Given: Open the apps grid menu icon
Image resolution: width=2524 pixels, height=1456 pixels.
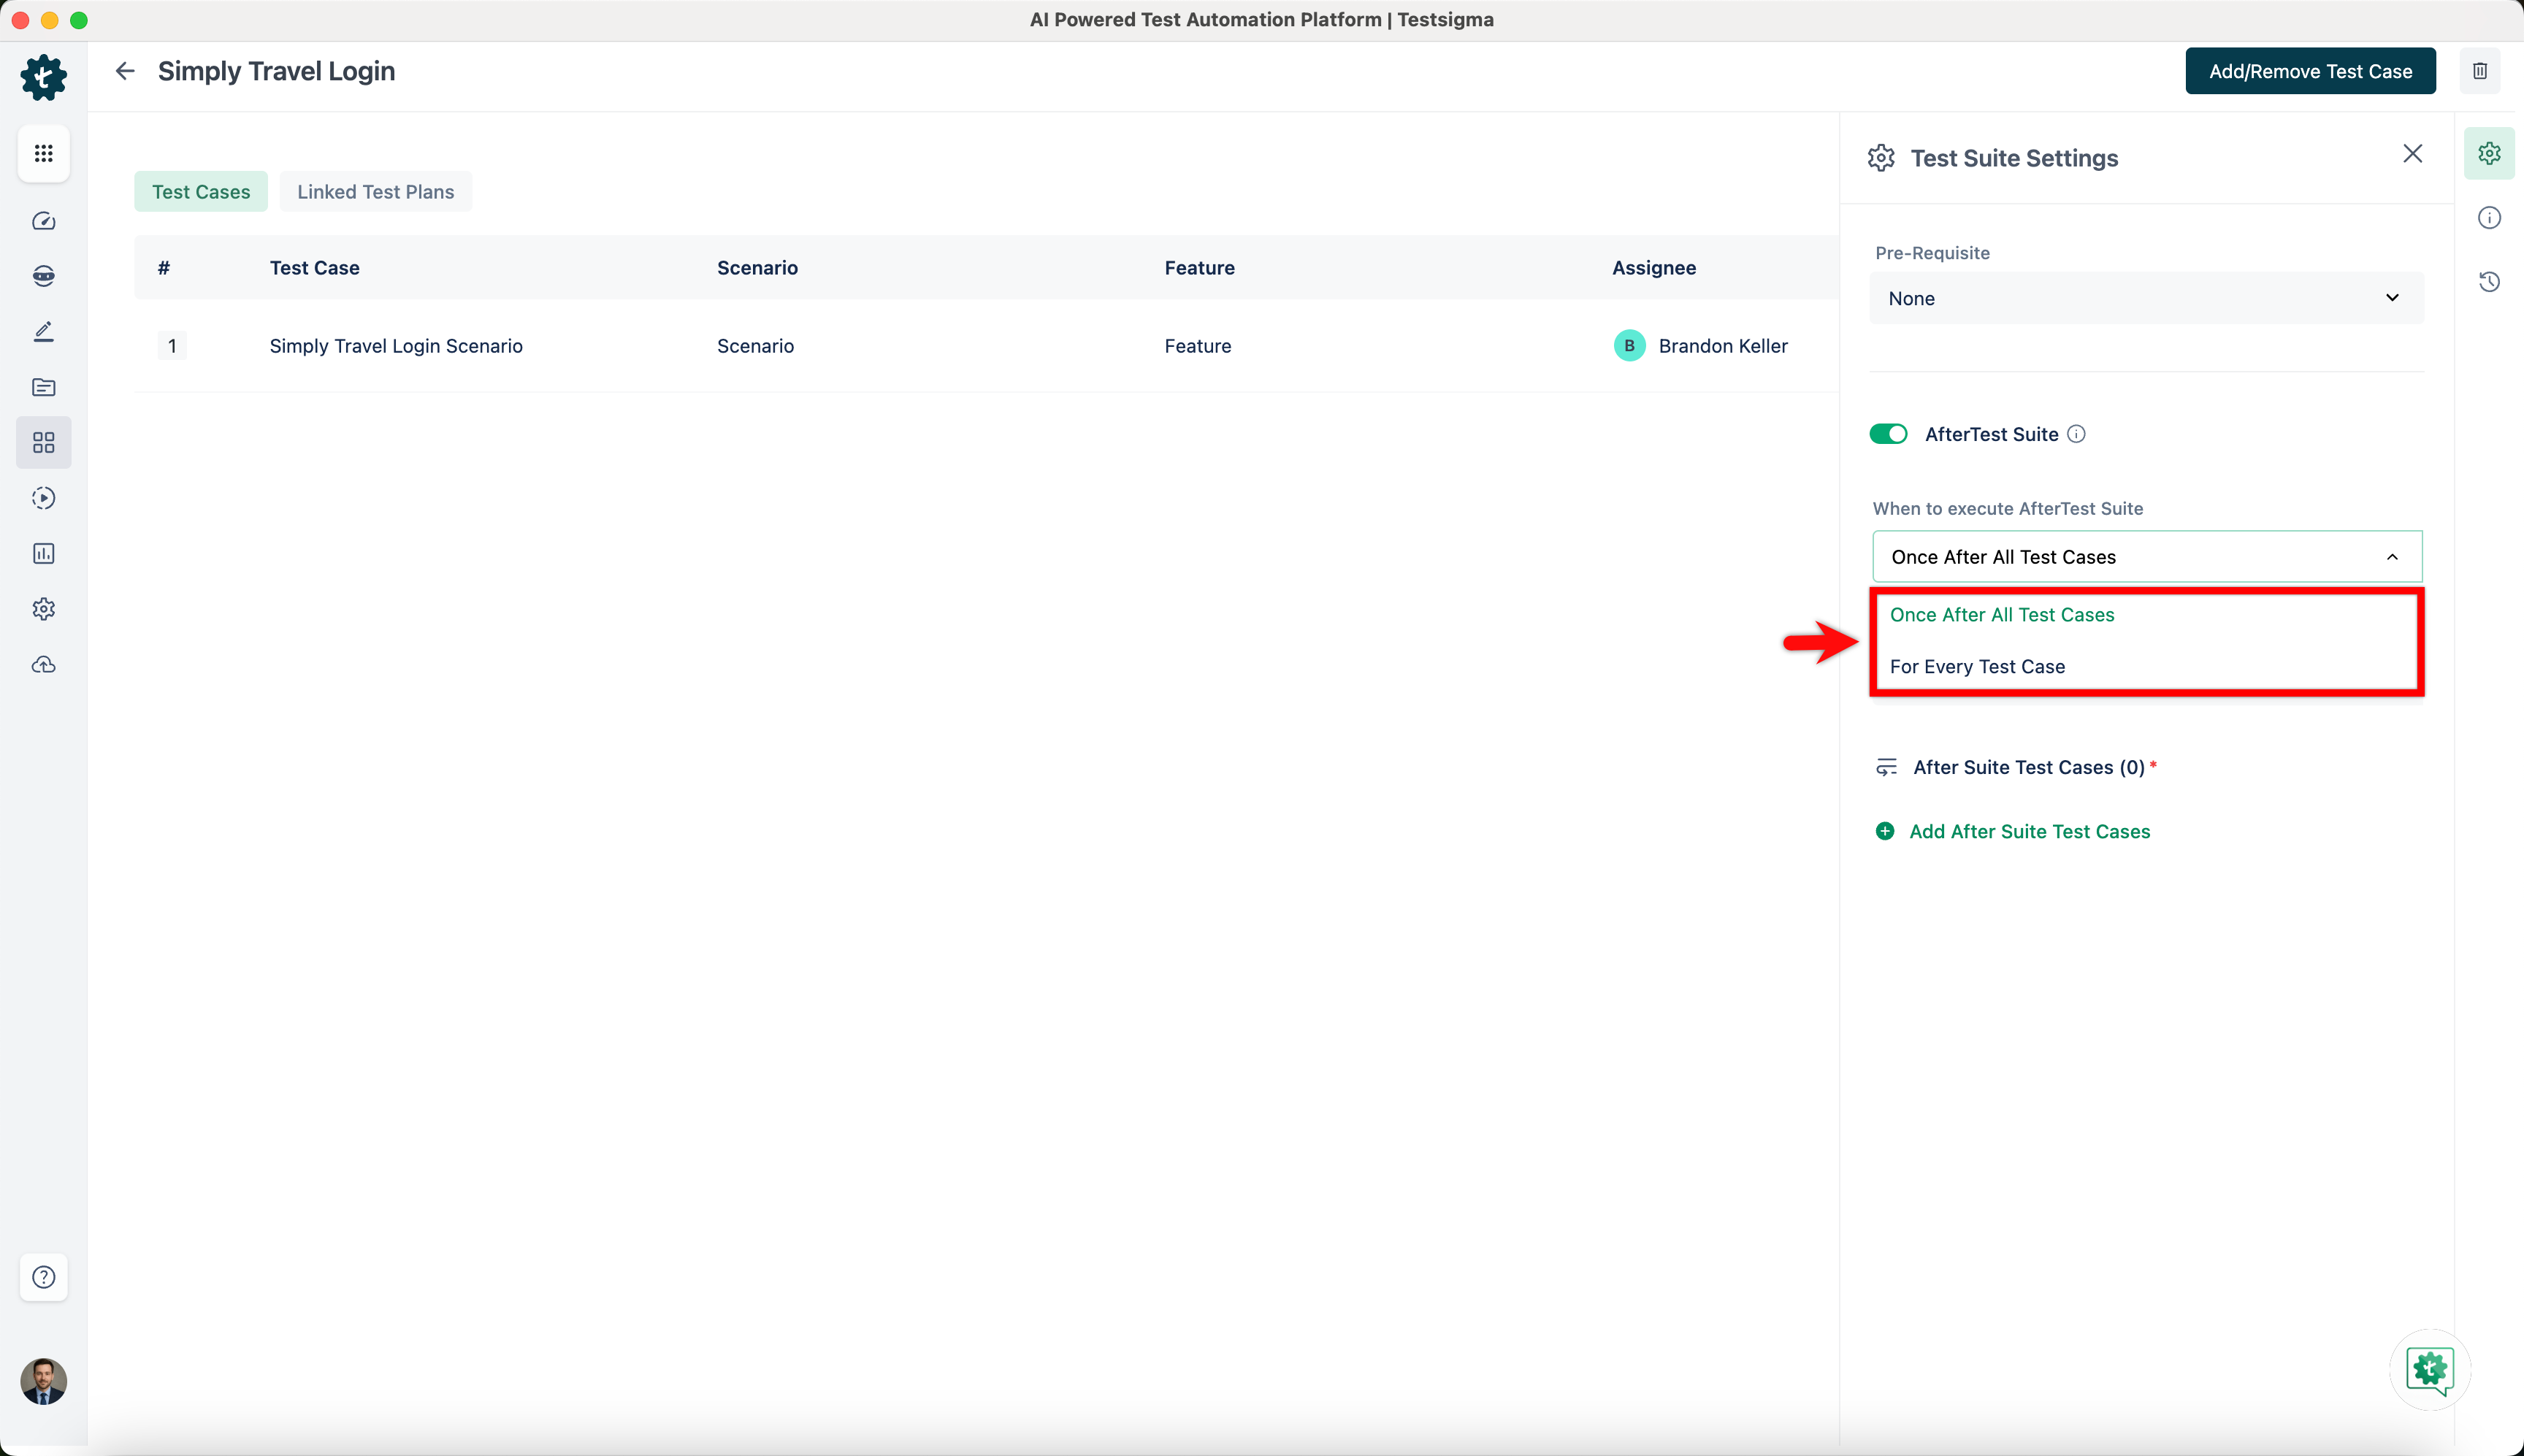Looking at the screenshot, I should pyautogui.click(x=43, y=154).
